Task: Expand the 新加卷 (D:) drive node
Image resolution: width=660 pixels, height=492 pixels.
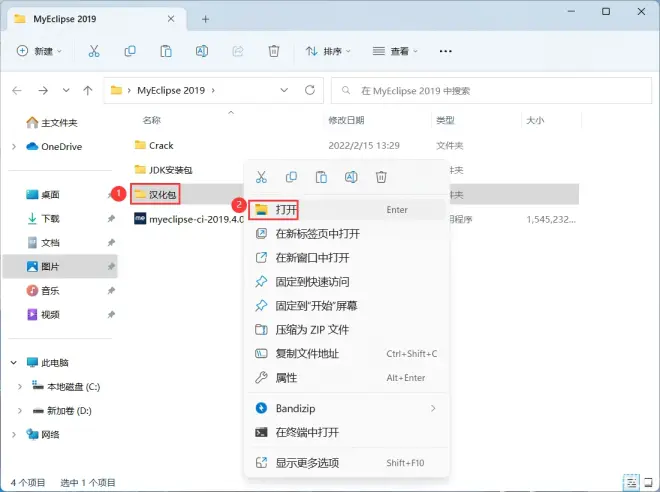Action: (x=20, y=410)
